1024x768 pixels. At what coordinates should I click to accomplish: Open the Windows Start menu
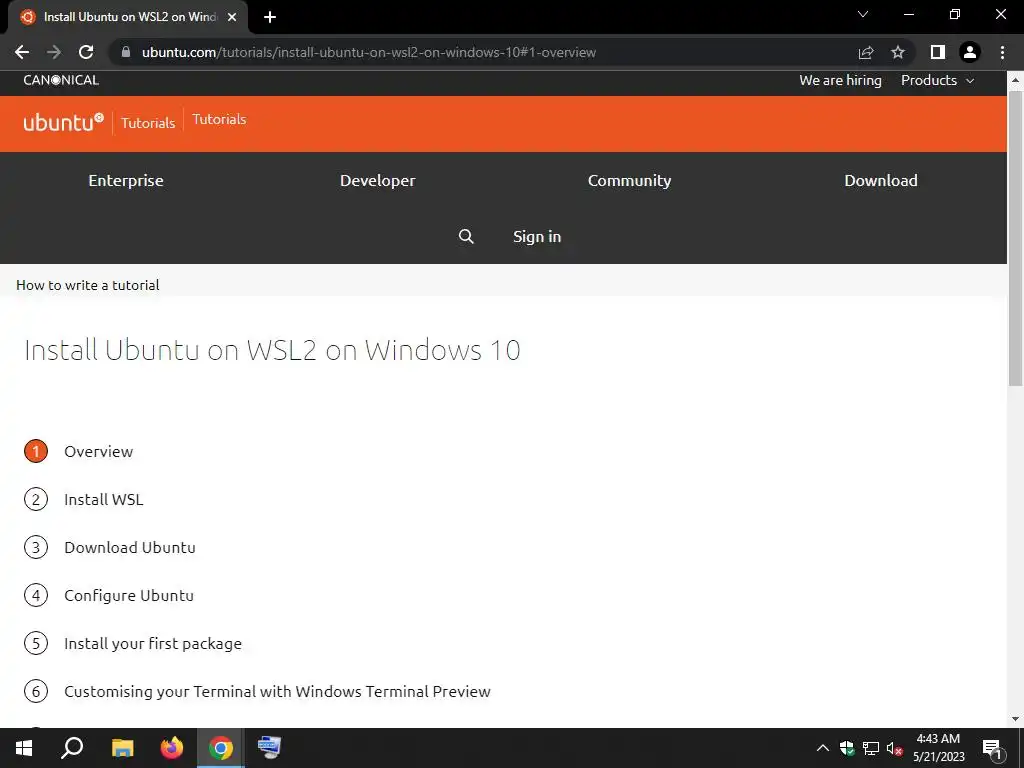[24, 748]
